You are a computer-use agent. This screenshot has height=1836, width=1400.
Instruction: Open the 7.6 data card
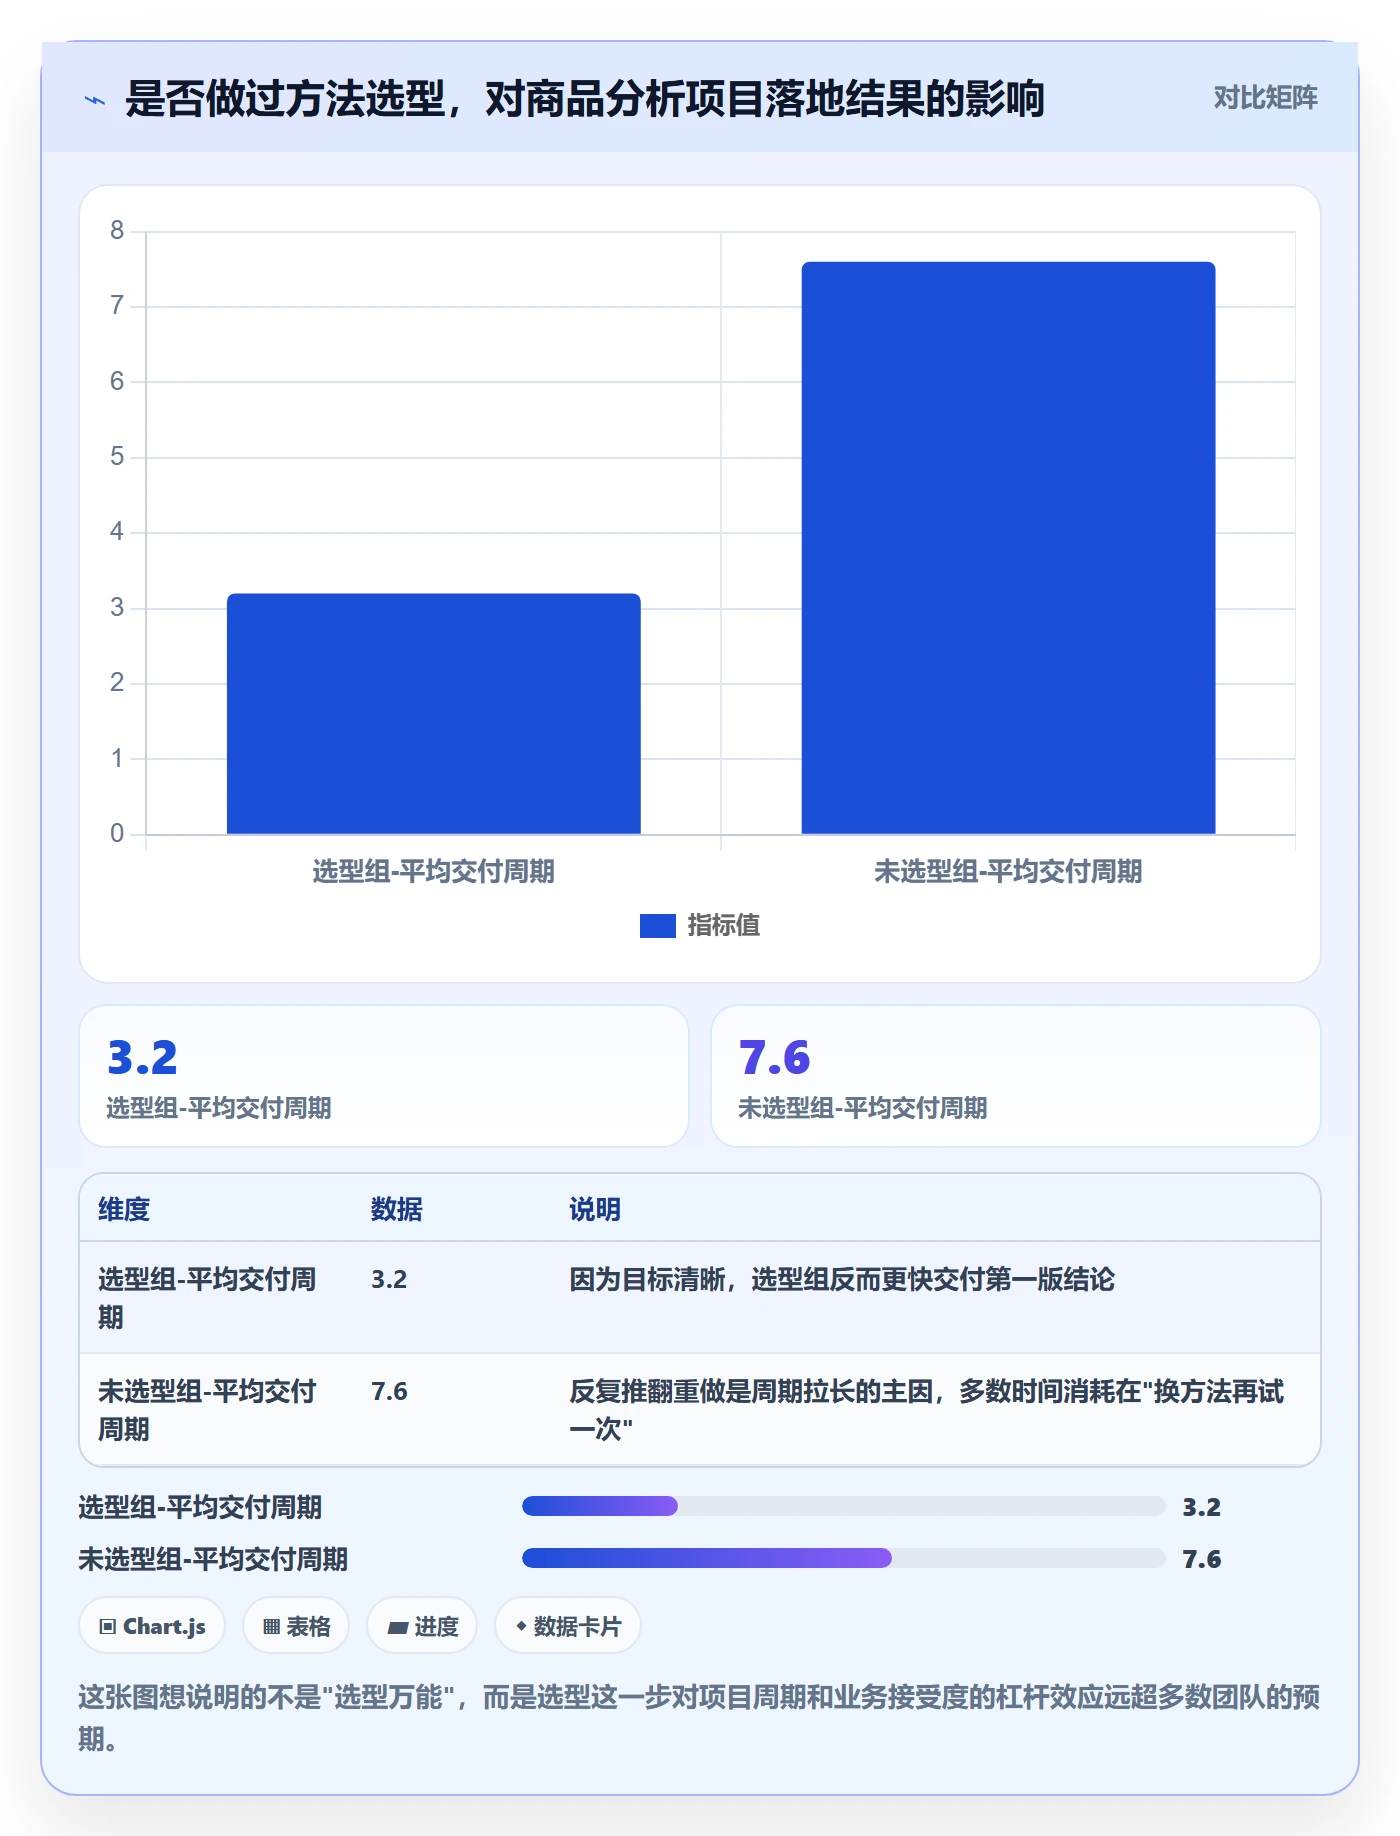(1016, 1076)
